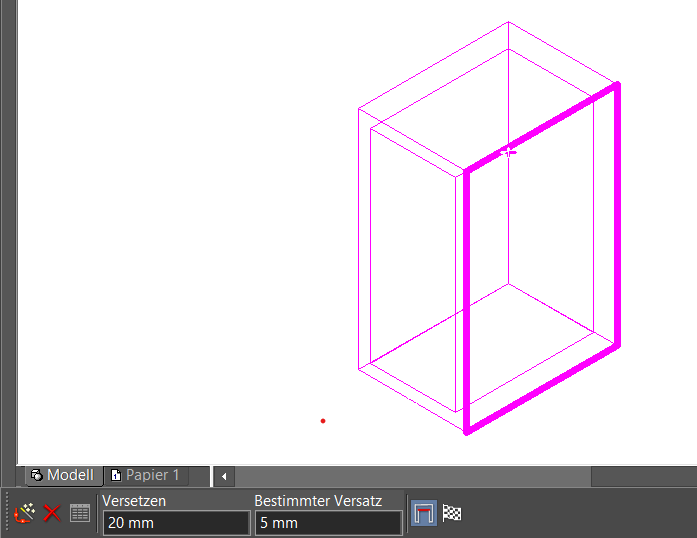The image size is (697, 538).
Task: Click the scroll-left arrow button
Action: pyautogui.click(x=224, y=477)
